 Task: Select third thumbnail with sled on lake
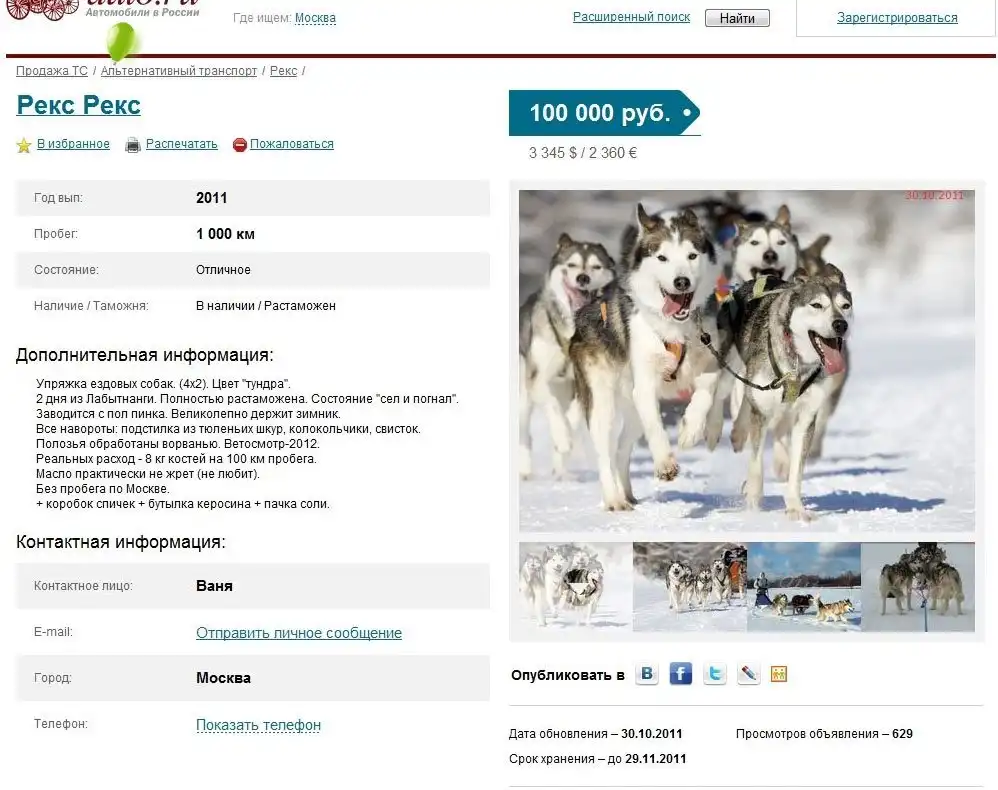click(804, 587)
